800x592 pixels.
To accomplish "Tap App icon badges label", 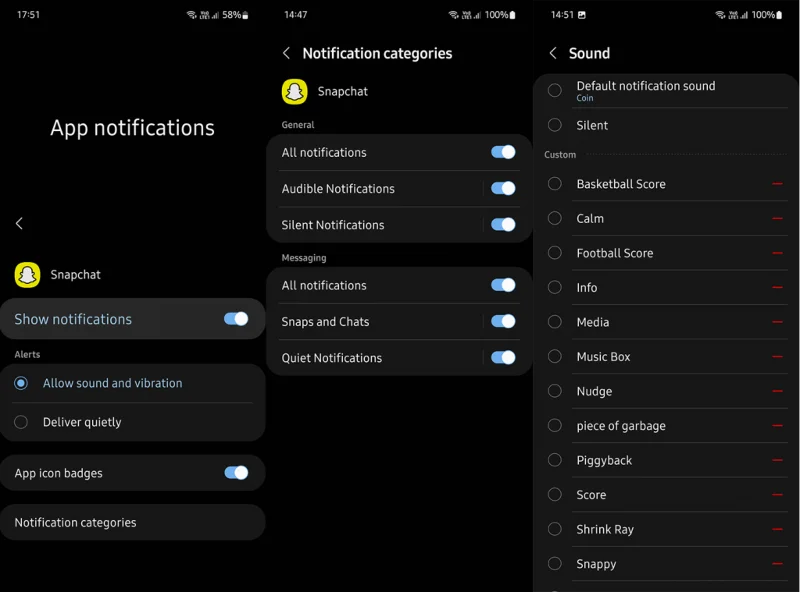I will pos(58,474).
